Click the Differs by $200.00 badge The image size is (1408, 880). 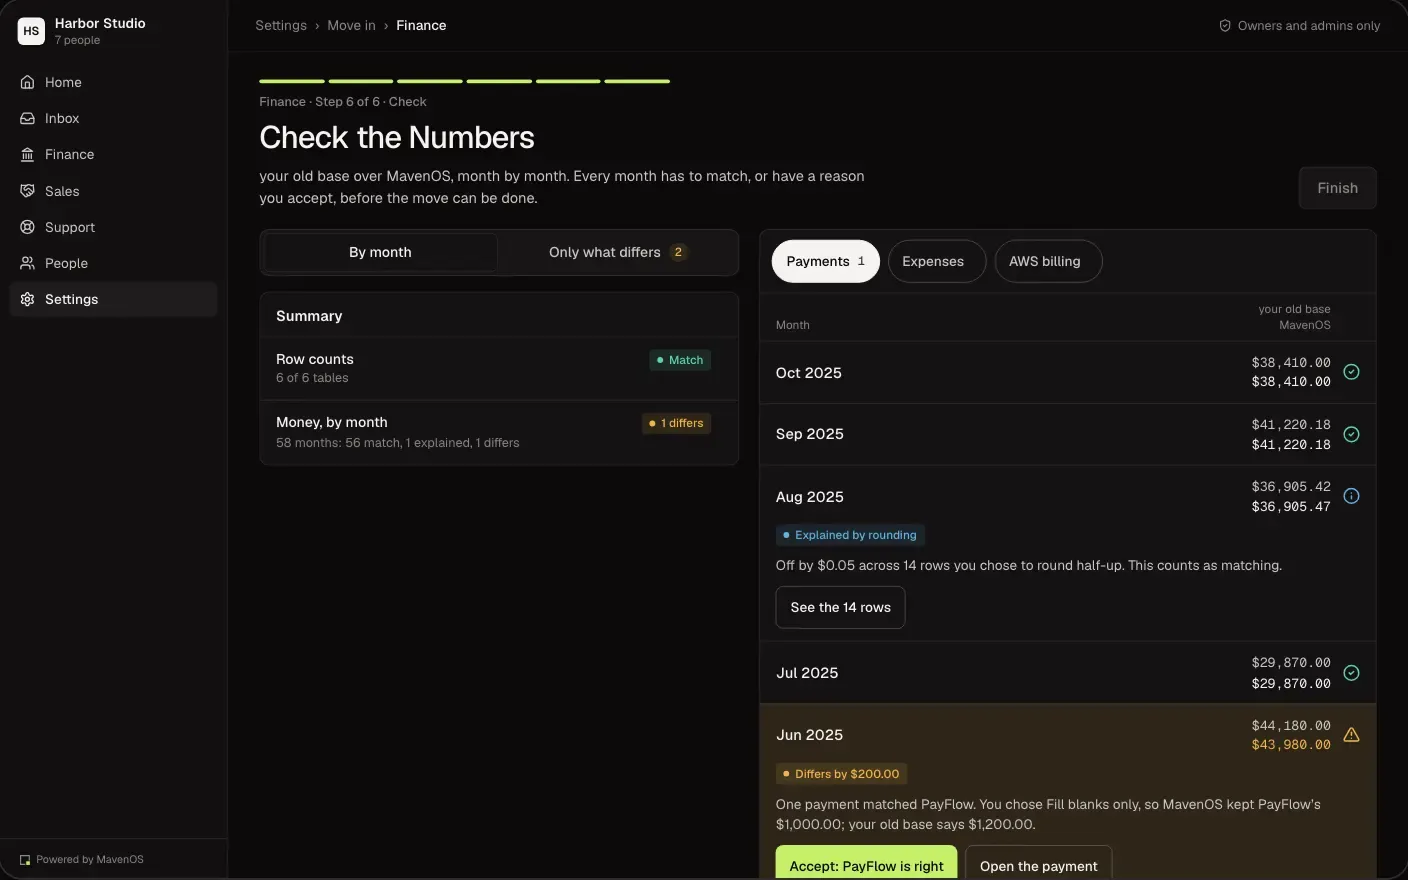click(x=842, y=774)
